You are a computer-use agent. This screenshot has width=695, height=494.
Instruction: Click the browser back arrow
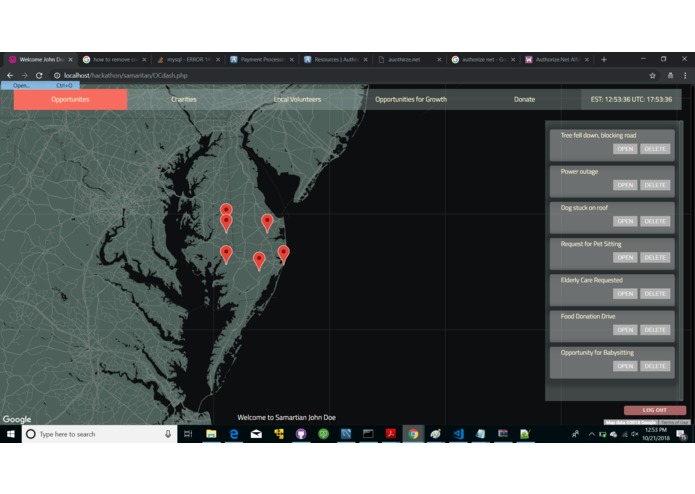click(10, 75)
